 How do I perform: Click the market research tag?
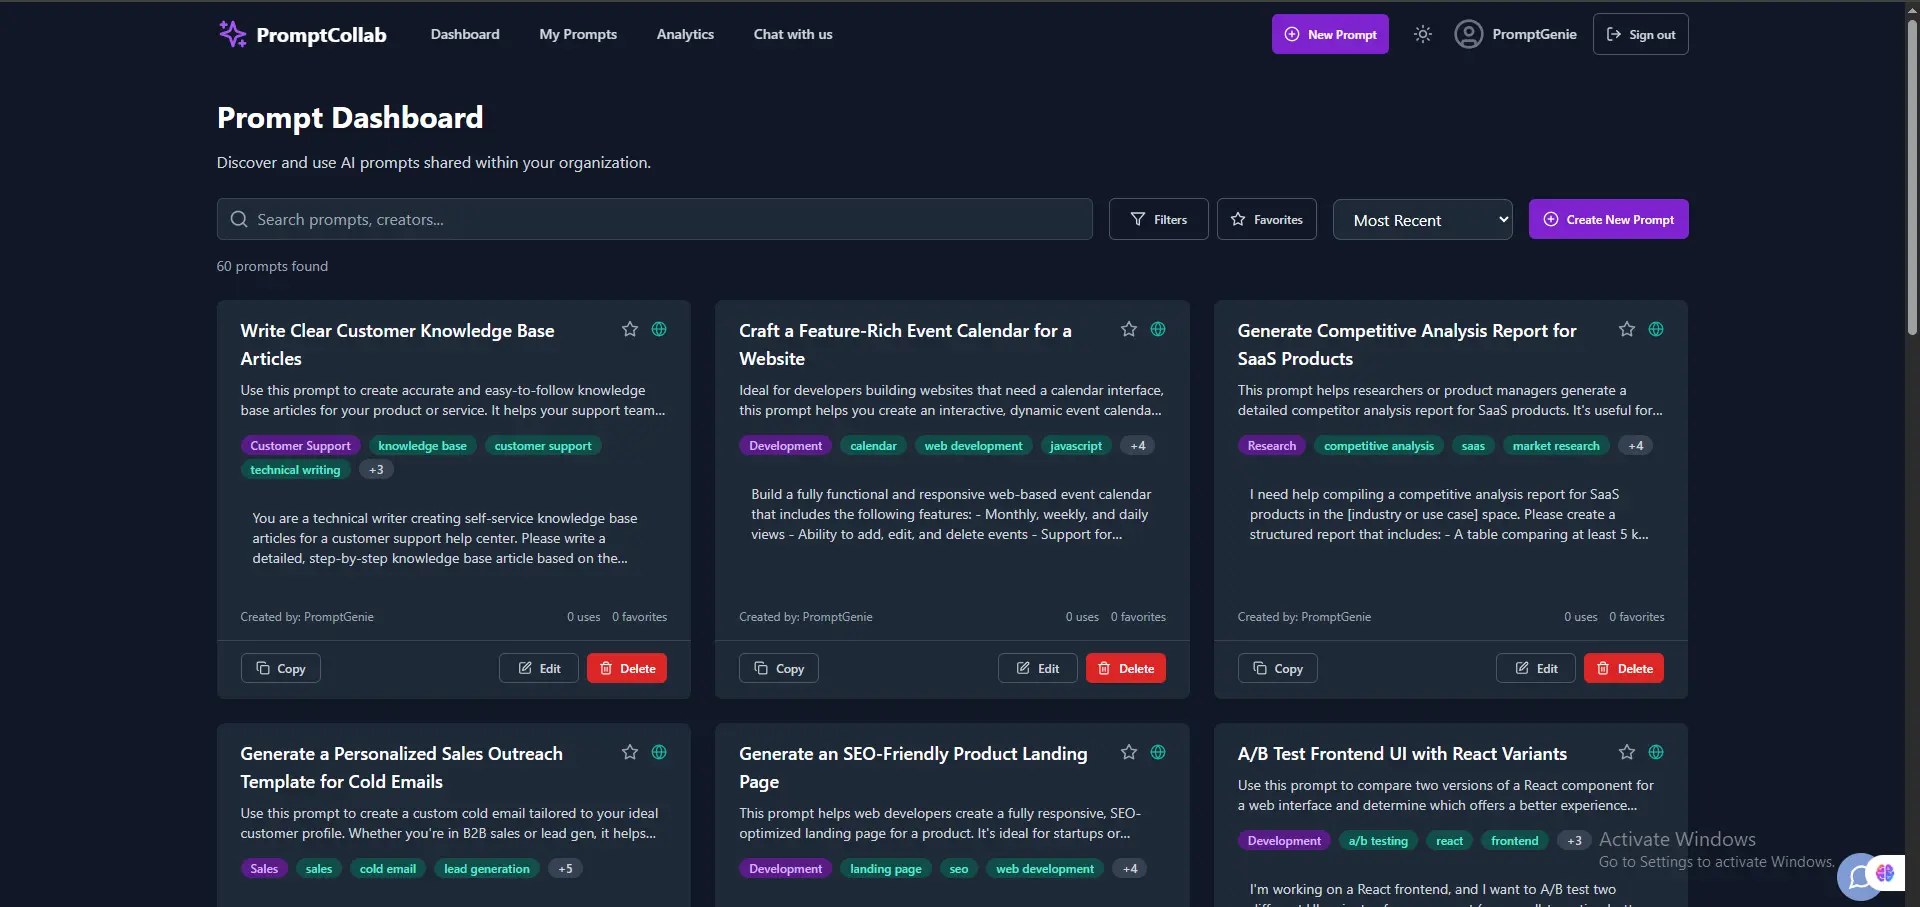click(x=1556, y=446)
